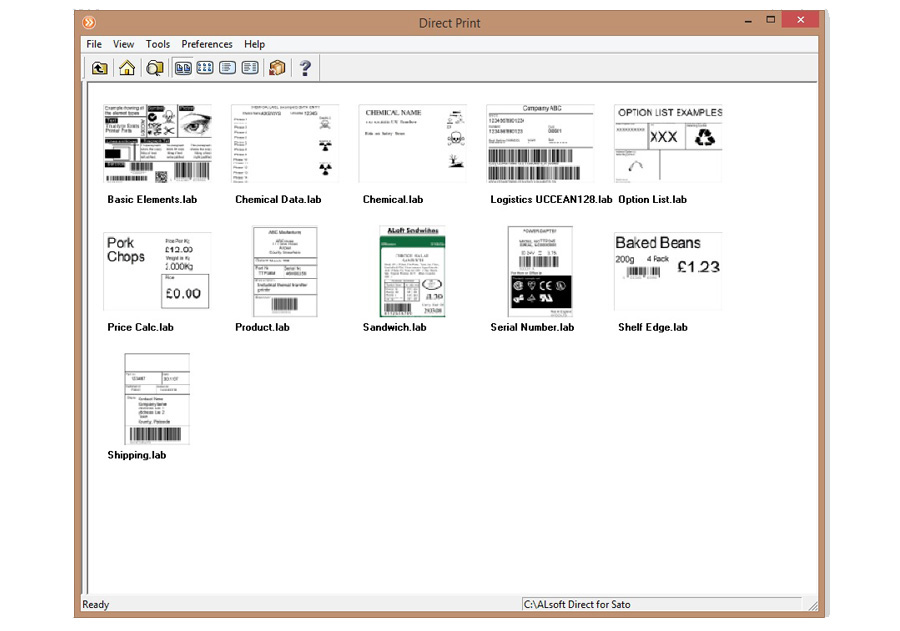Open the File menu
Viewport: 900px width, 631px height.
pos(94,44)
